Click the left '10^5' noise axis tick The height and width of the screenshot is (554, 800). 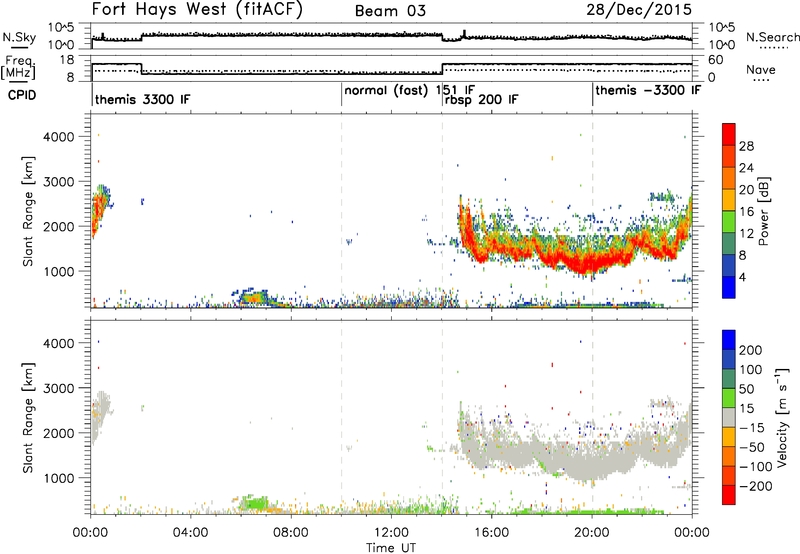[x=61, y=27]
